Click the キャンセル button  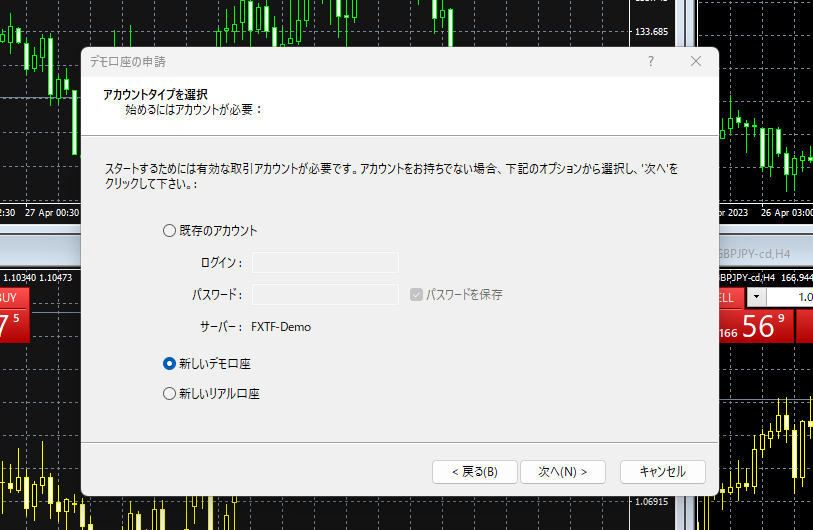(x=662, y=471)
